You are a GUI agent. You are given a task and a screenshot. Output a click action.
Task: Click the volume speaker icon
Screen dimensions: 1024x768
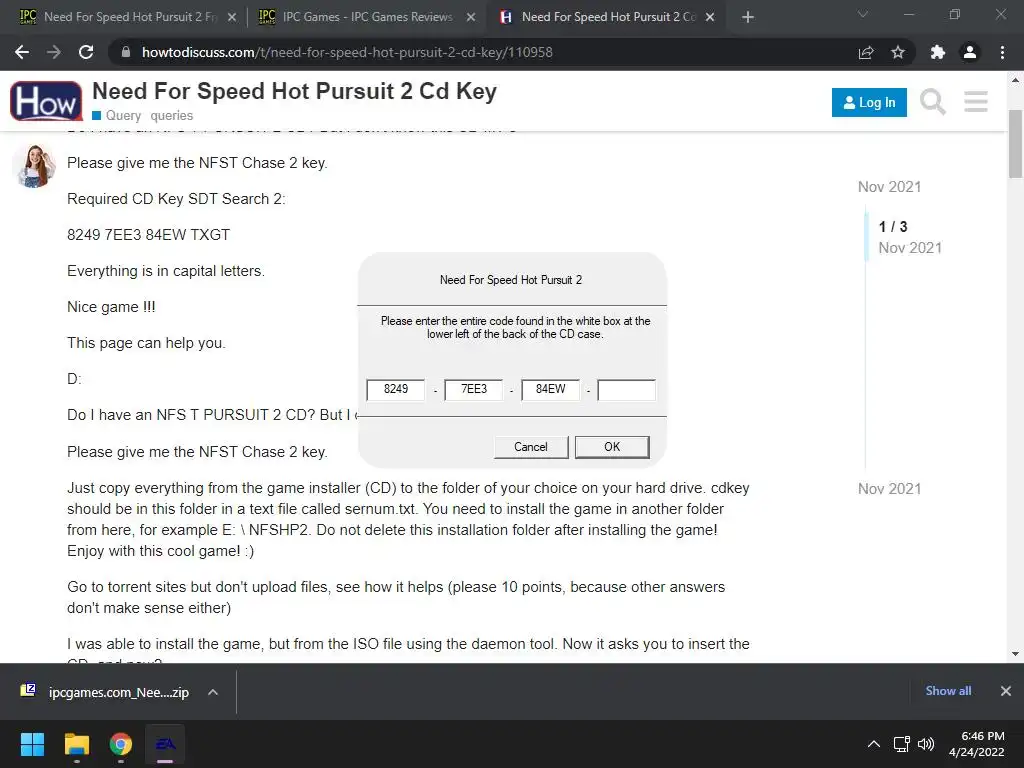point(925,744)
